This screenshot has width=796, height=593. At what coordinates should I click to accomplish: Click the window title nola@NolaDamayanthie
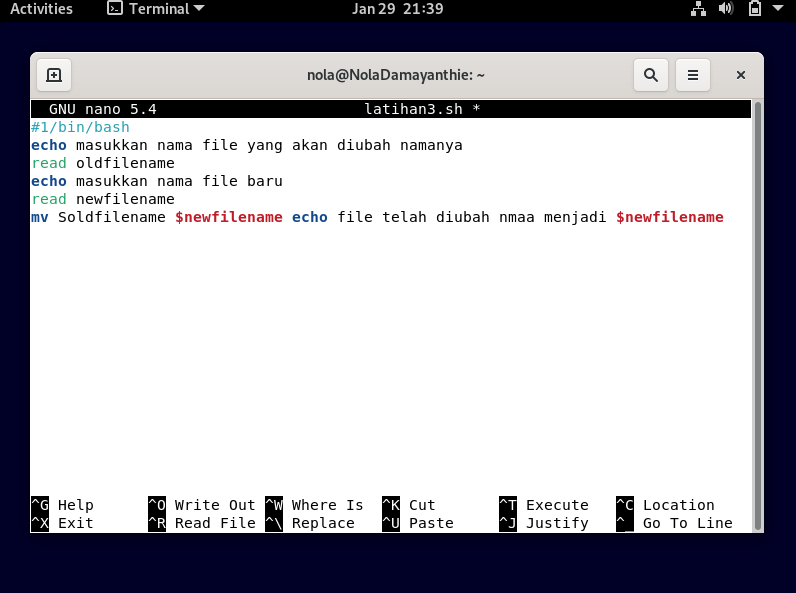(395, 75)
